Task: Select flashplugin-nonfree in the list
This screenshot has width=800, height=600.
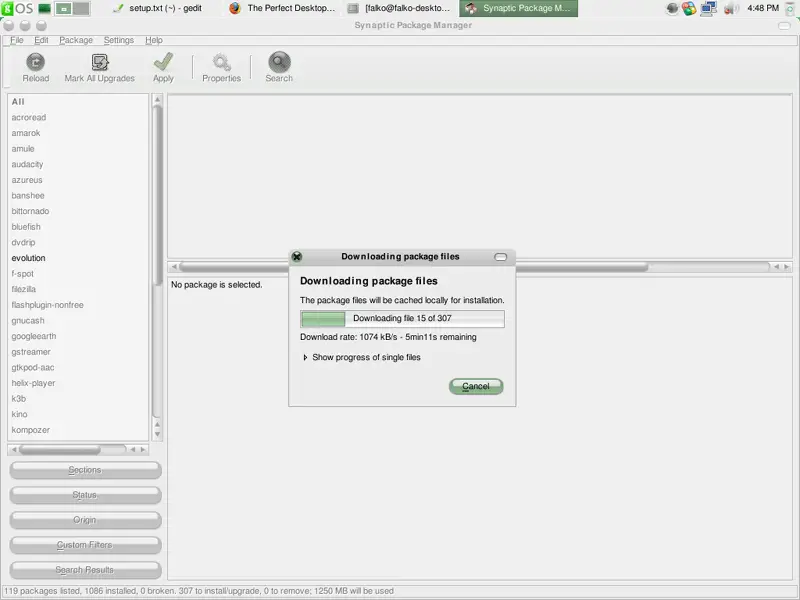Action: coord(78,305)
